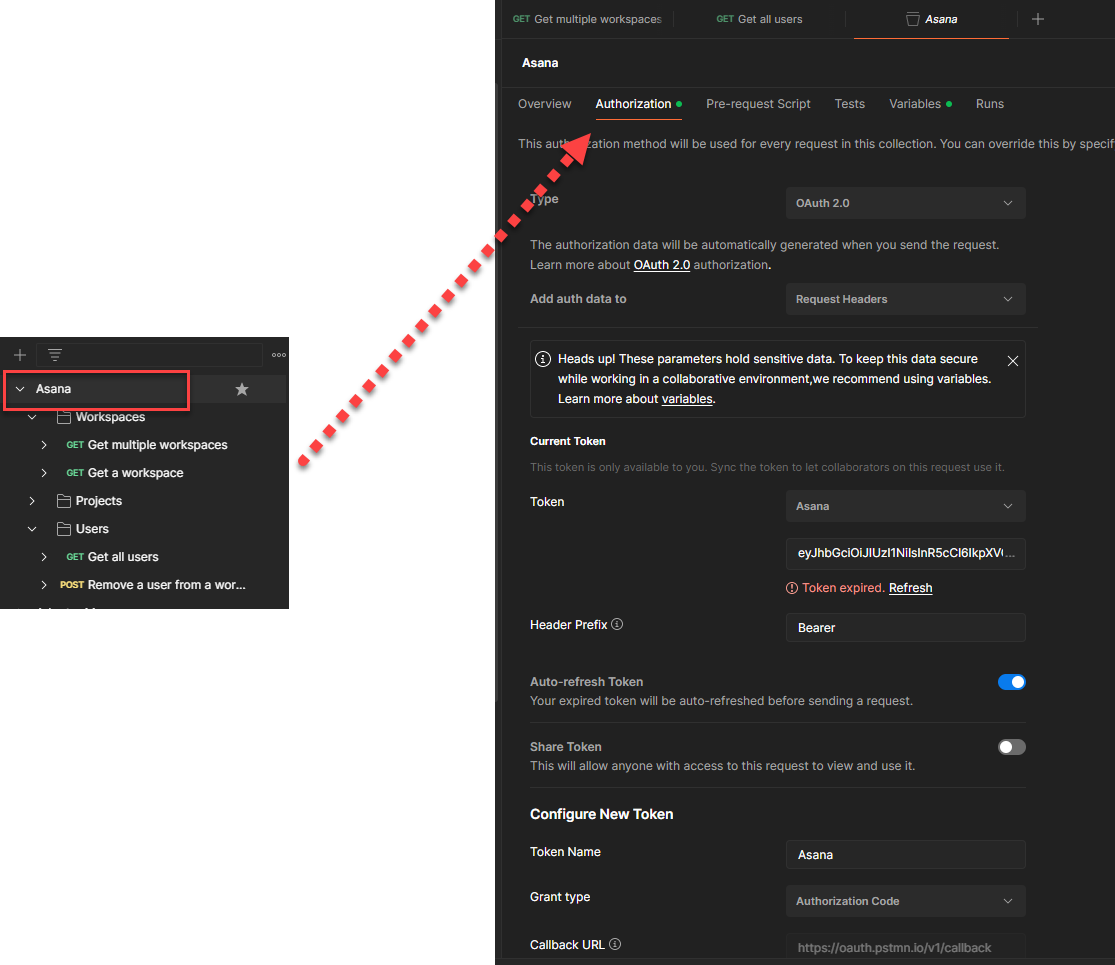Image resolution: width=1115 pixels, height=965 pixels.
Task: Switch to Get multiple workspaces top tab
Action: pyautogui.click(x=587, y=19)
